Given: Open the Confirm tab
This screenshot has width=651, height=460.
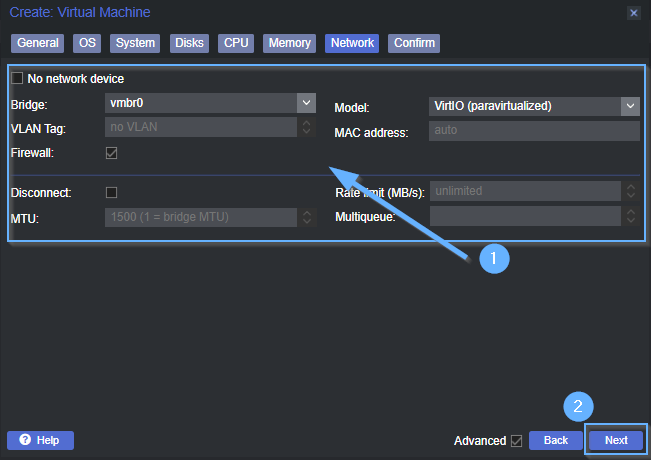Looking at the screenshot, I should coord(414,43).
